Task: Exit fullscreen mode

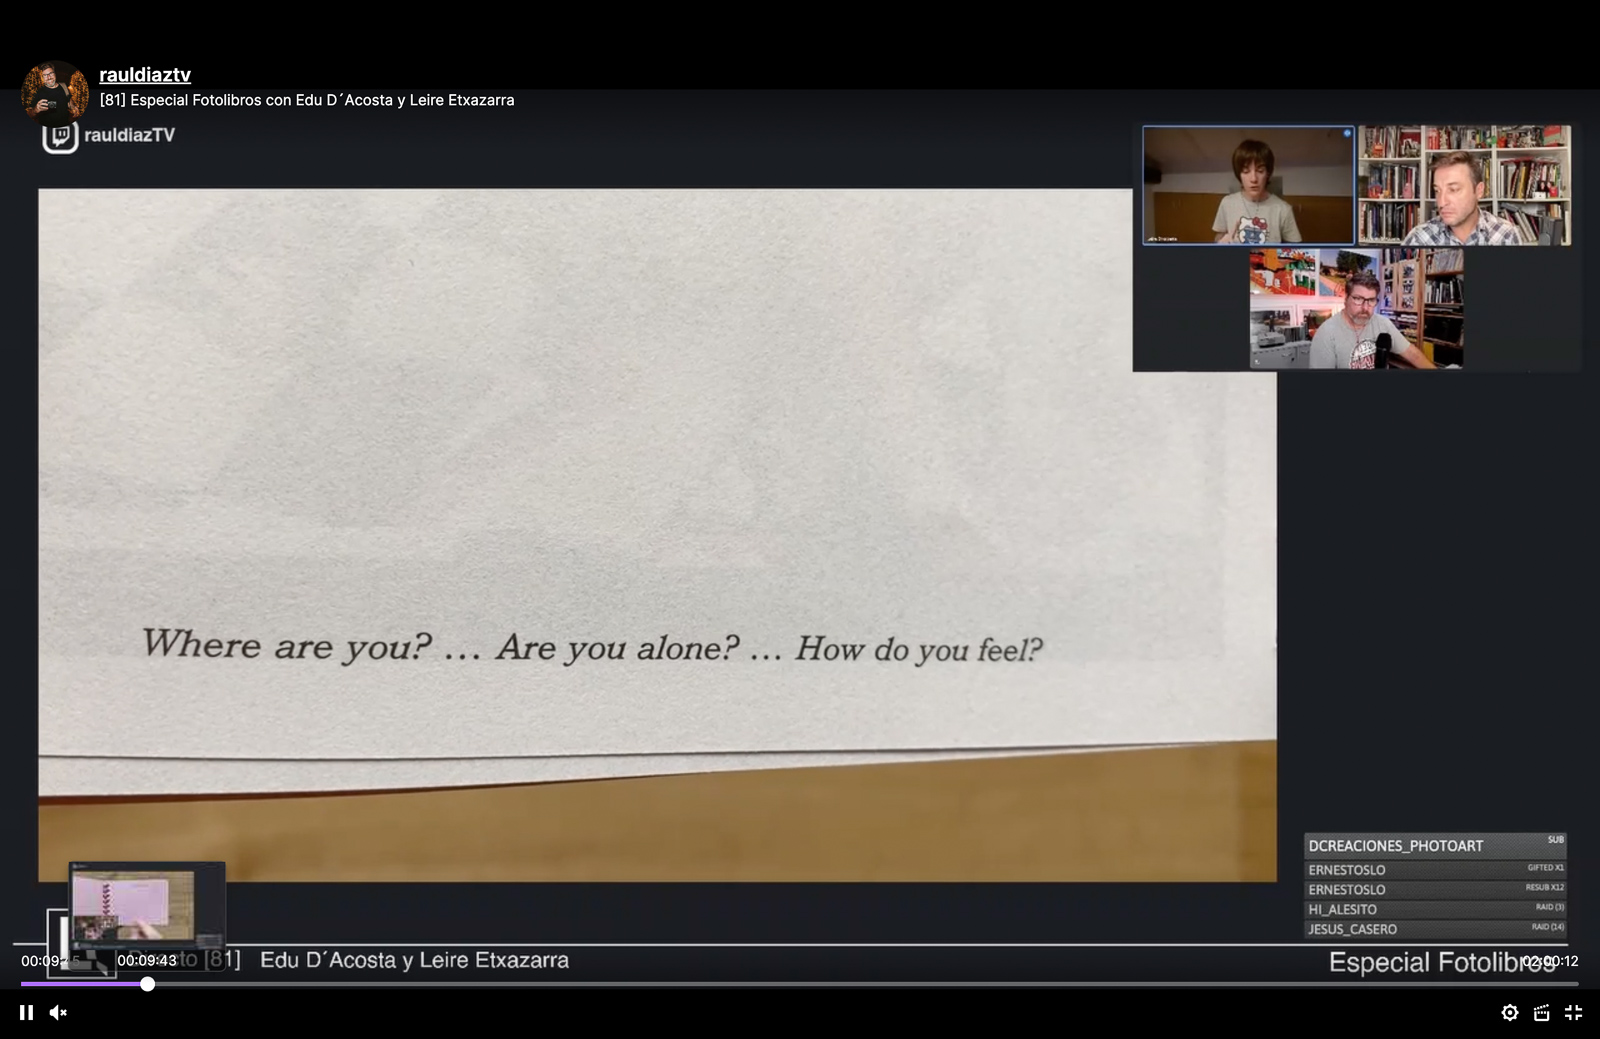Action: point(1573,1012)
